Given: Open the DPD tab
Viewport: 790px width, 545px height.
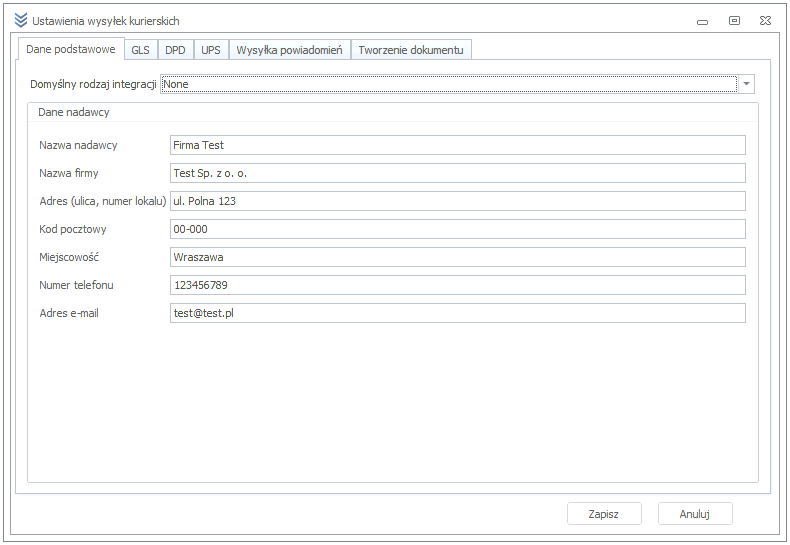Looking at the screenshot, I should point(175,50).
